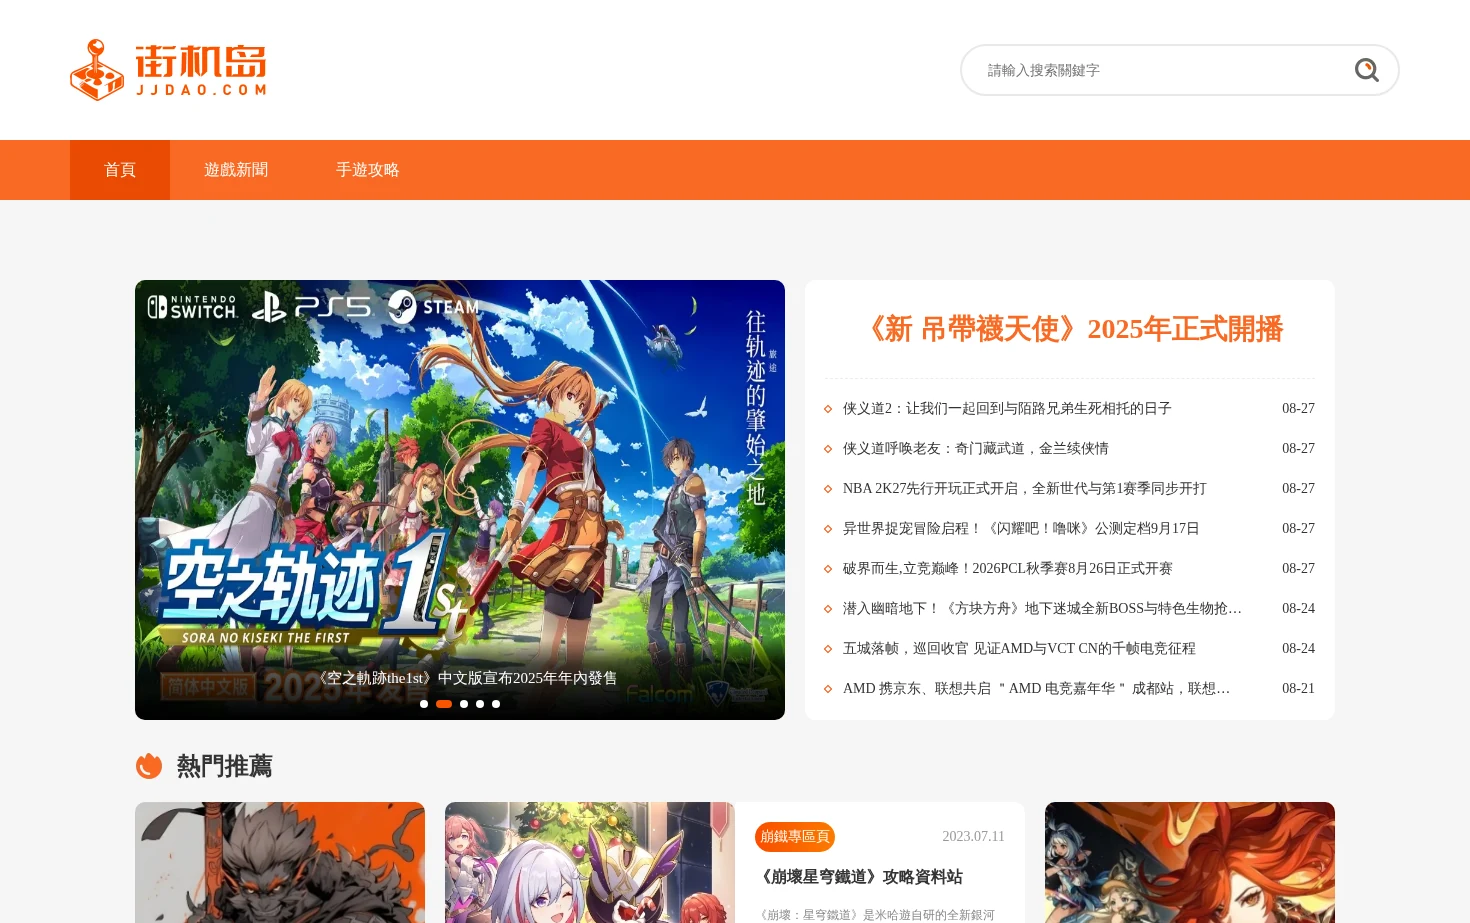Select the first carousel slide dot
1470x923 pixels.
click(x=424, y=704)
